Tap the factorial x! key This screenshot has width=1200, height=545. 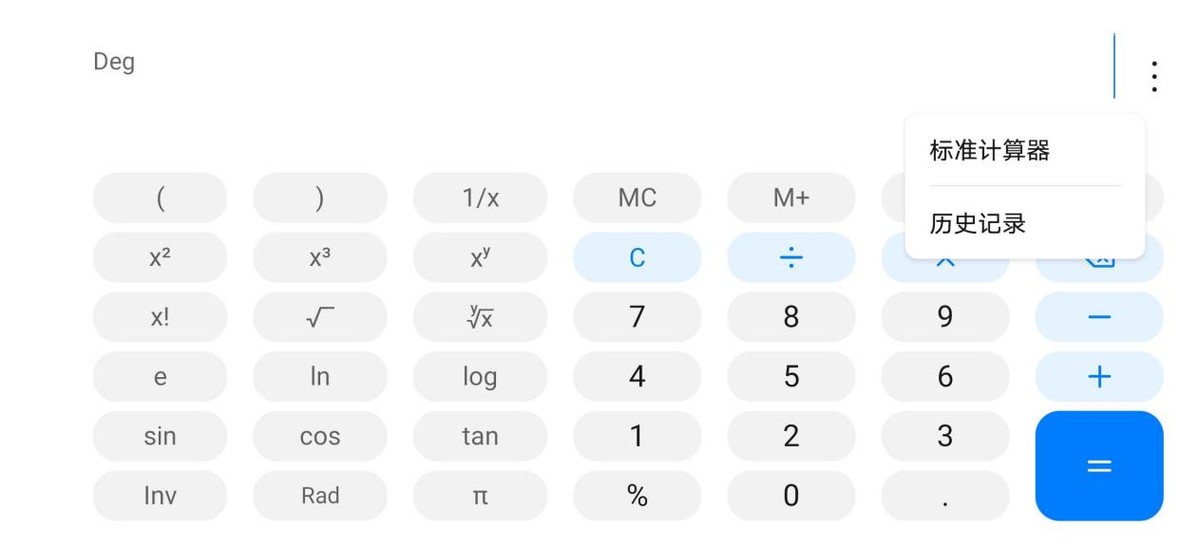160,317
